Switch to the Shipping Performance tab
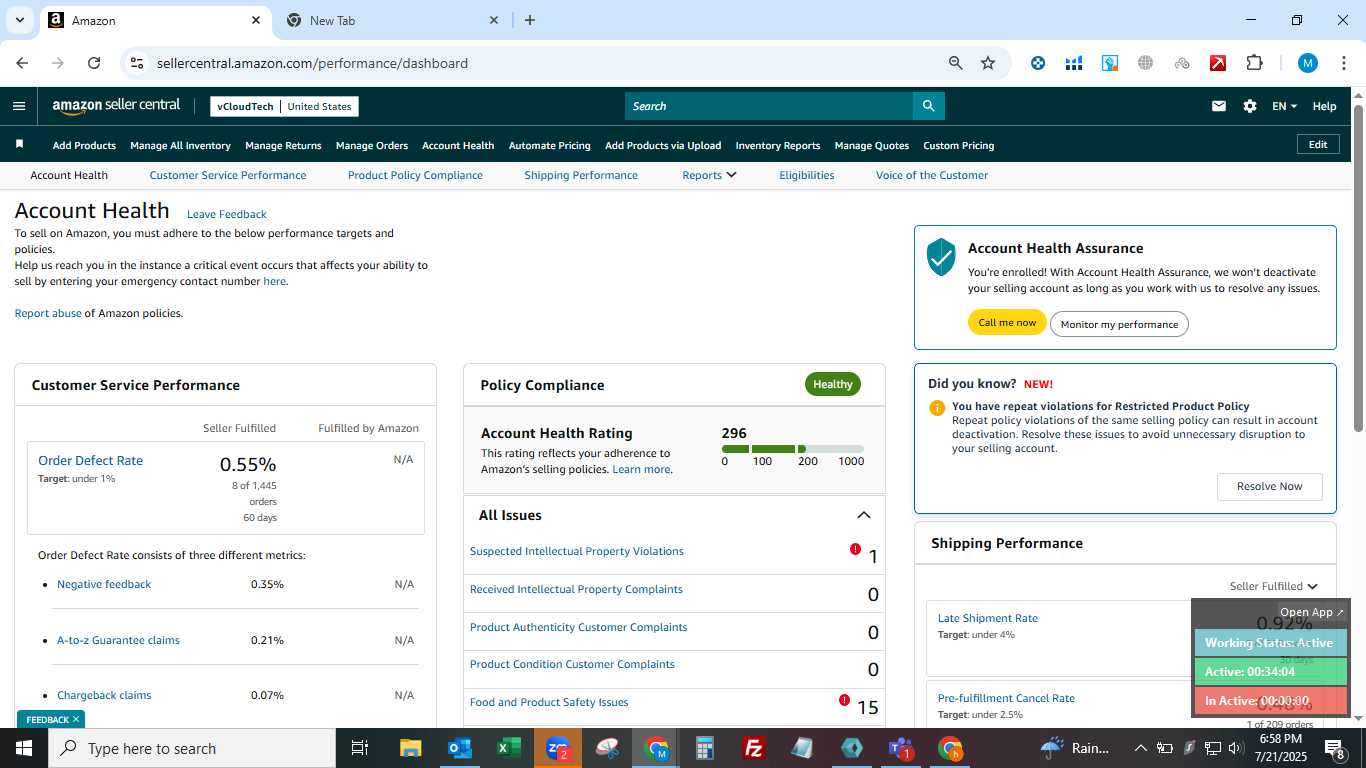The width and height of the screenshot is (1366, 768). click(581, 175)
